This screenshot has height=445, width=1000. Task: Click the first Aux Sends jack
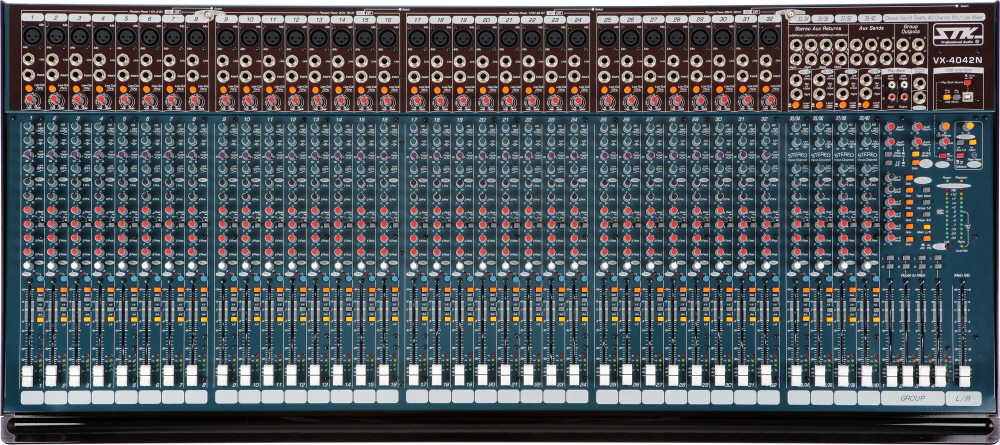pyautogui.click(x=857, y=44)
